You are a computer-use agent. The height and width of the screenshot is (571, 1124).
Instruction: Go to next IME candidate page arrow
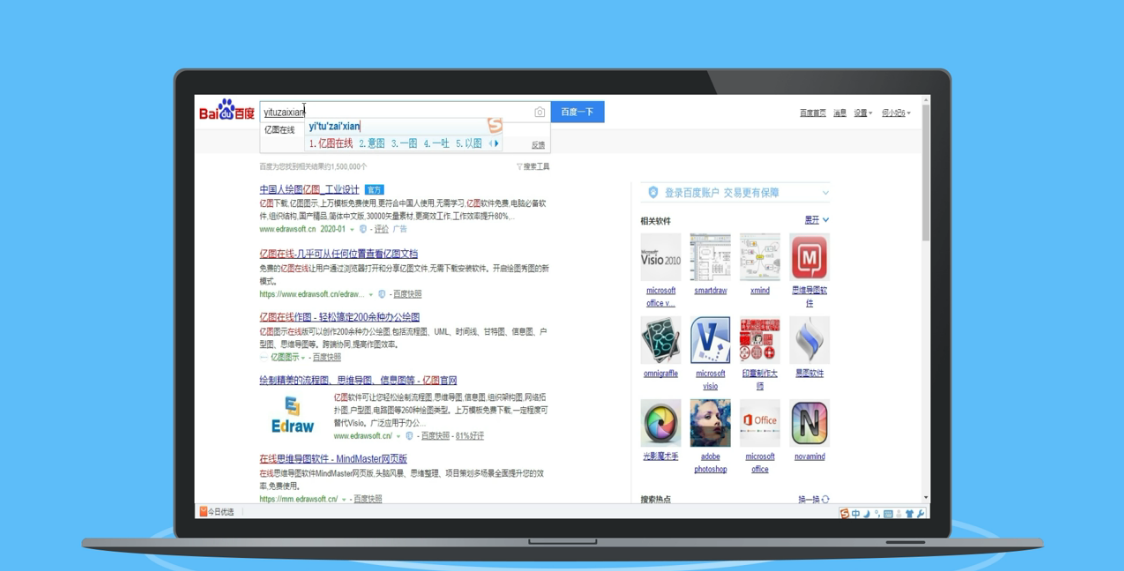(x=497, y=143)
